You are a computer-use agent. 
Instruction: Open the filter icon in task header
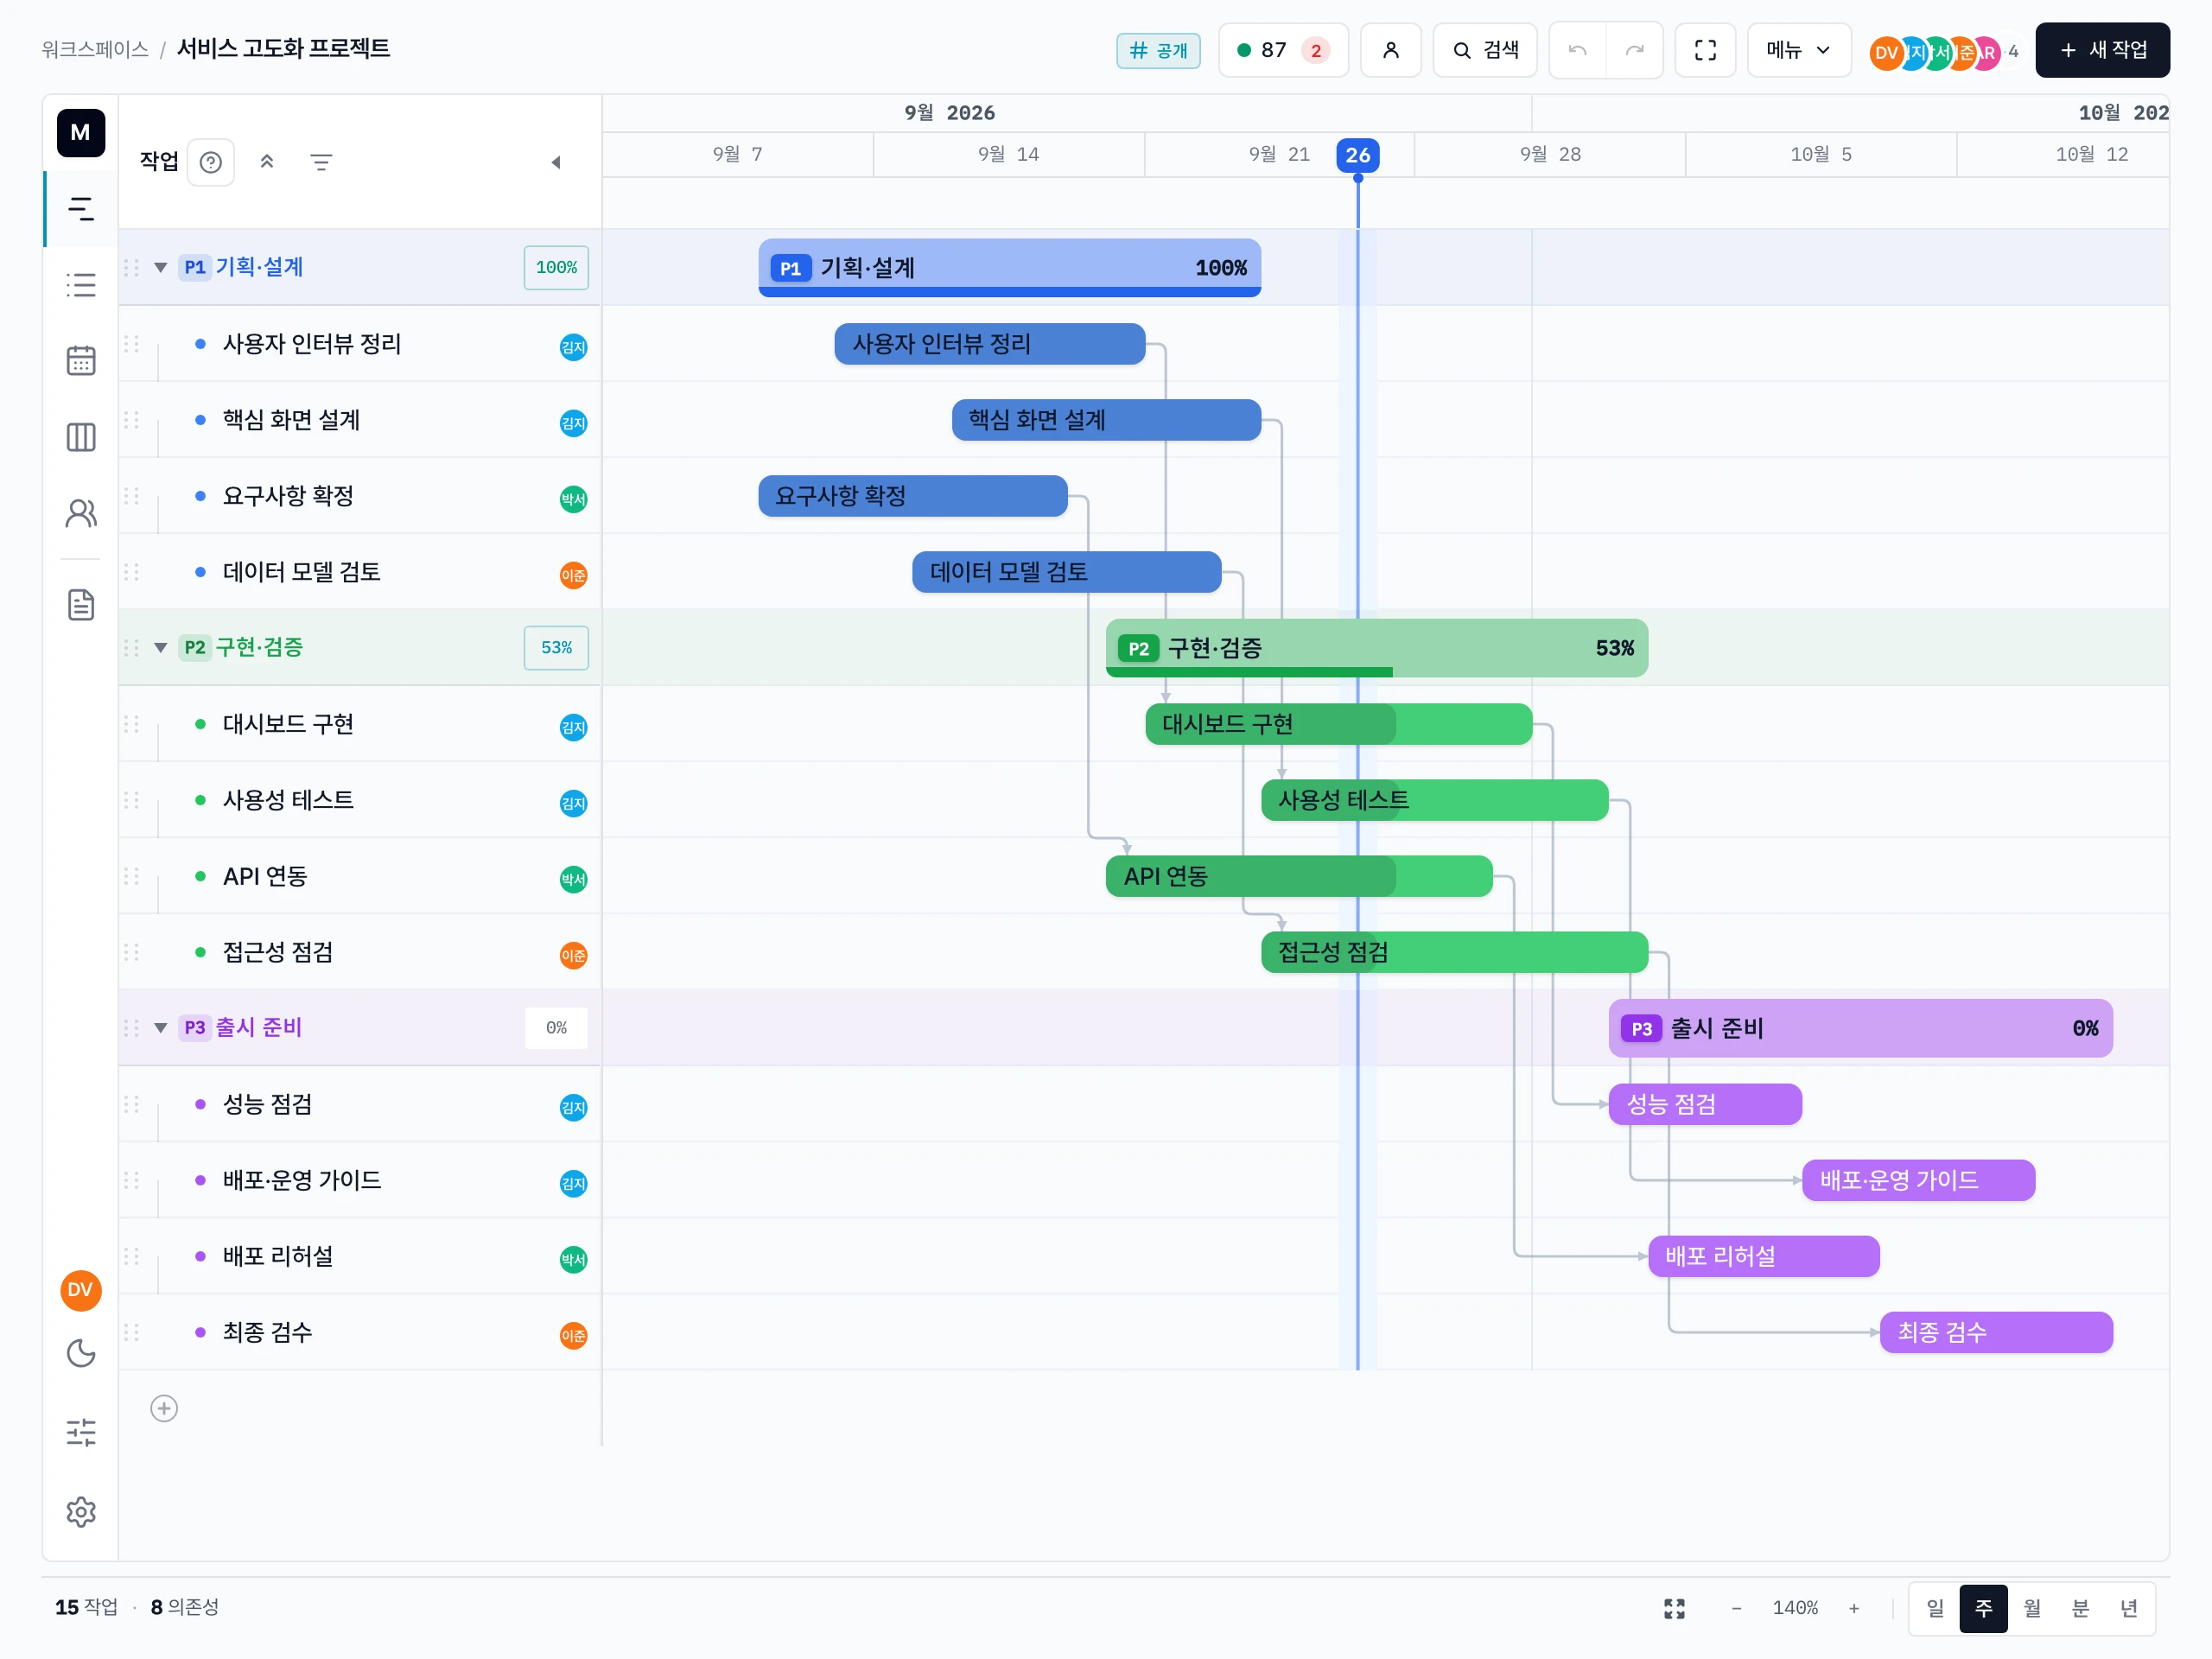(x=321, y=162)
